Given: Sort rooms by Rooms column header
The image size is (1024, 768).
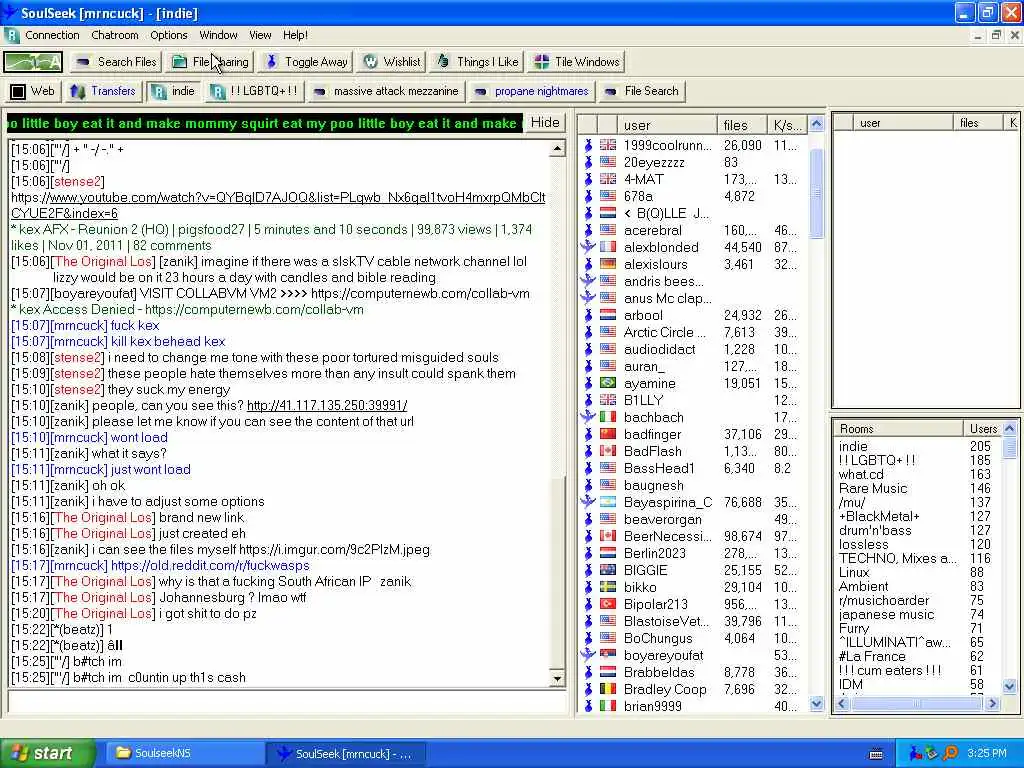Looking at the screenshot, I should coord(899,428).
